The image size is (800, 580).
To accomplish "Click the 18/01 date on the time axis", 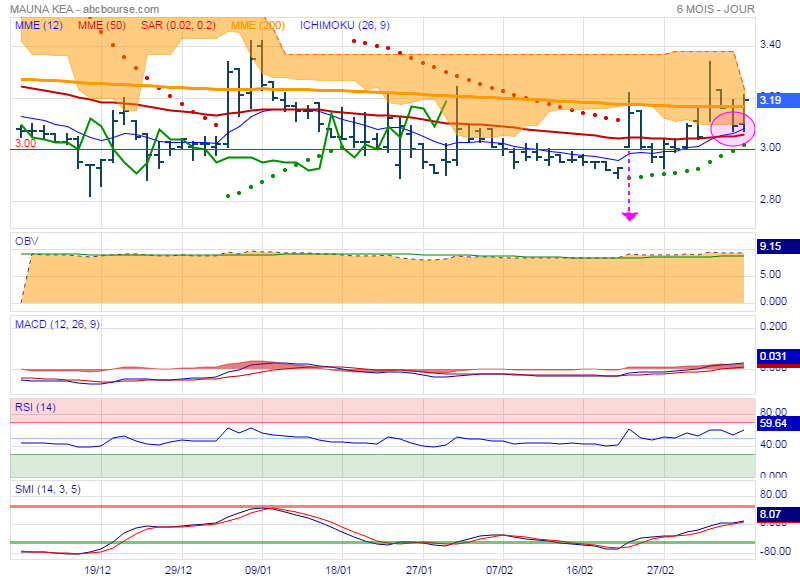I will (x=339, y=570).
